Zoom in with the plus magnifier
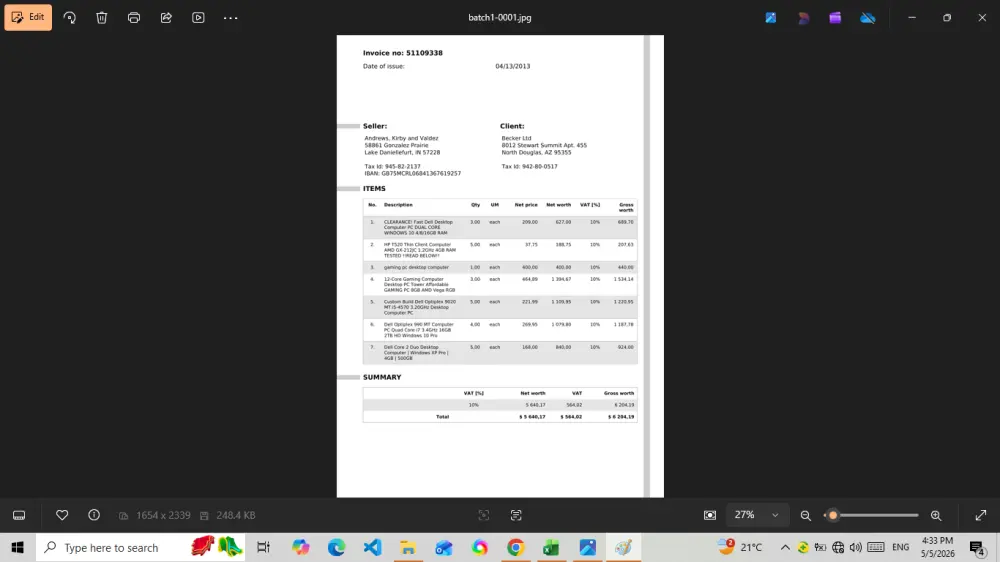This screenshot has width=1000, height=562. (936, 515)
